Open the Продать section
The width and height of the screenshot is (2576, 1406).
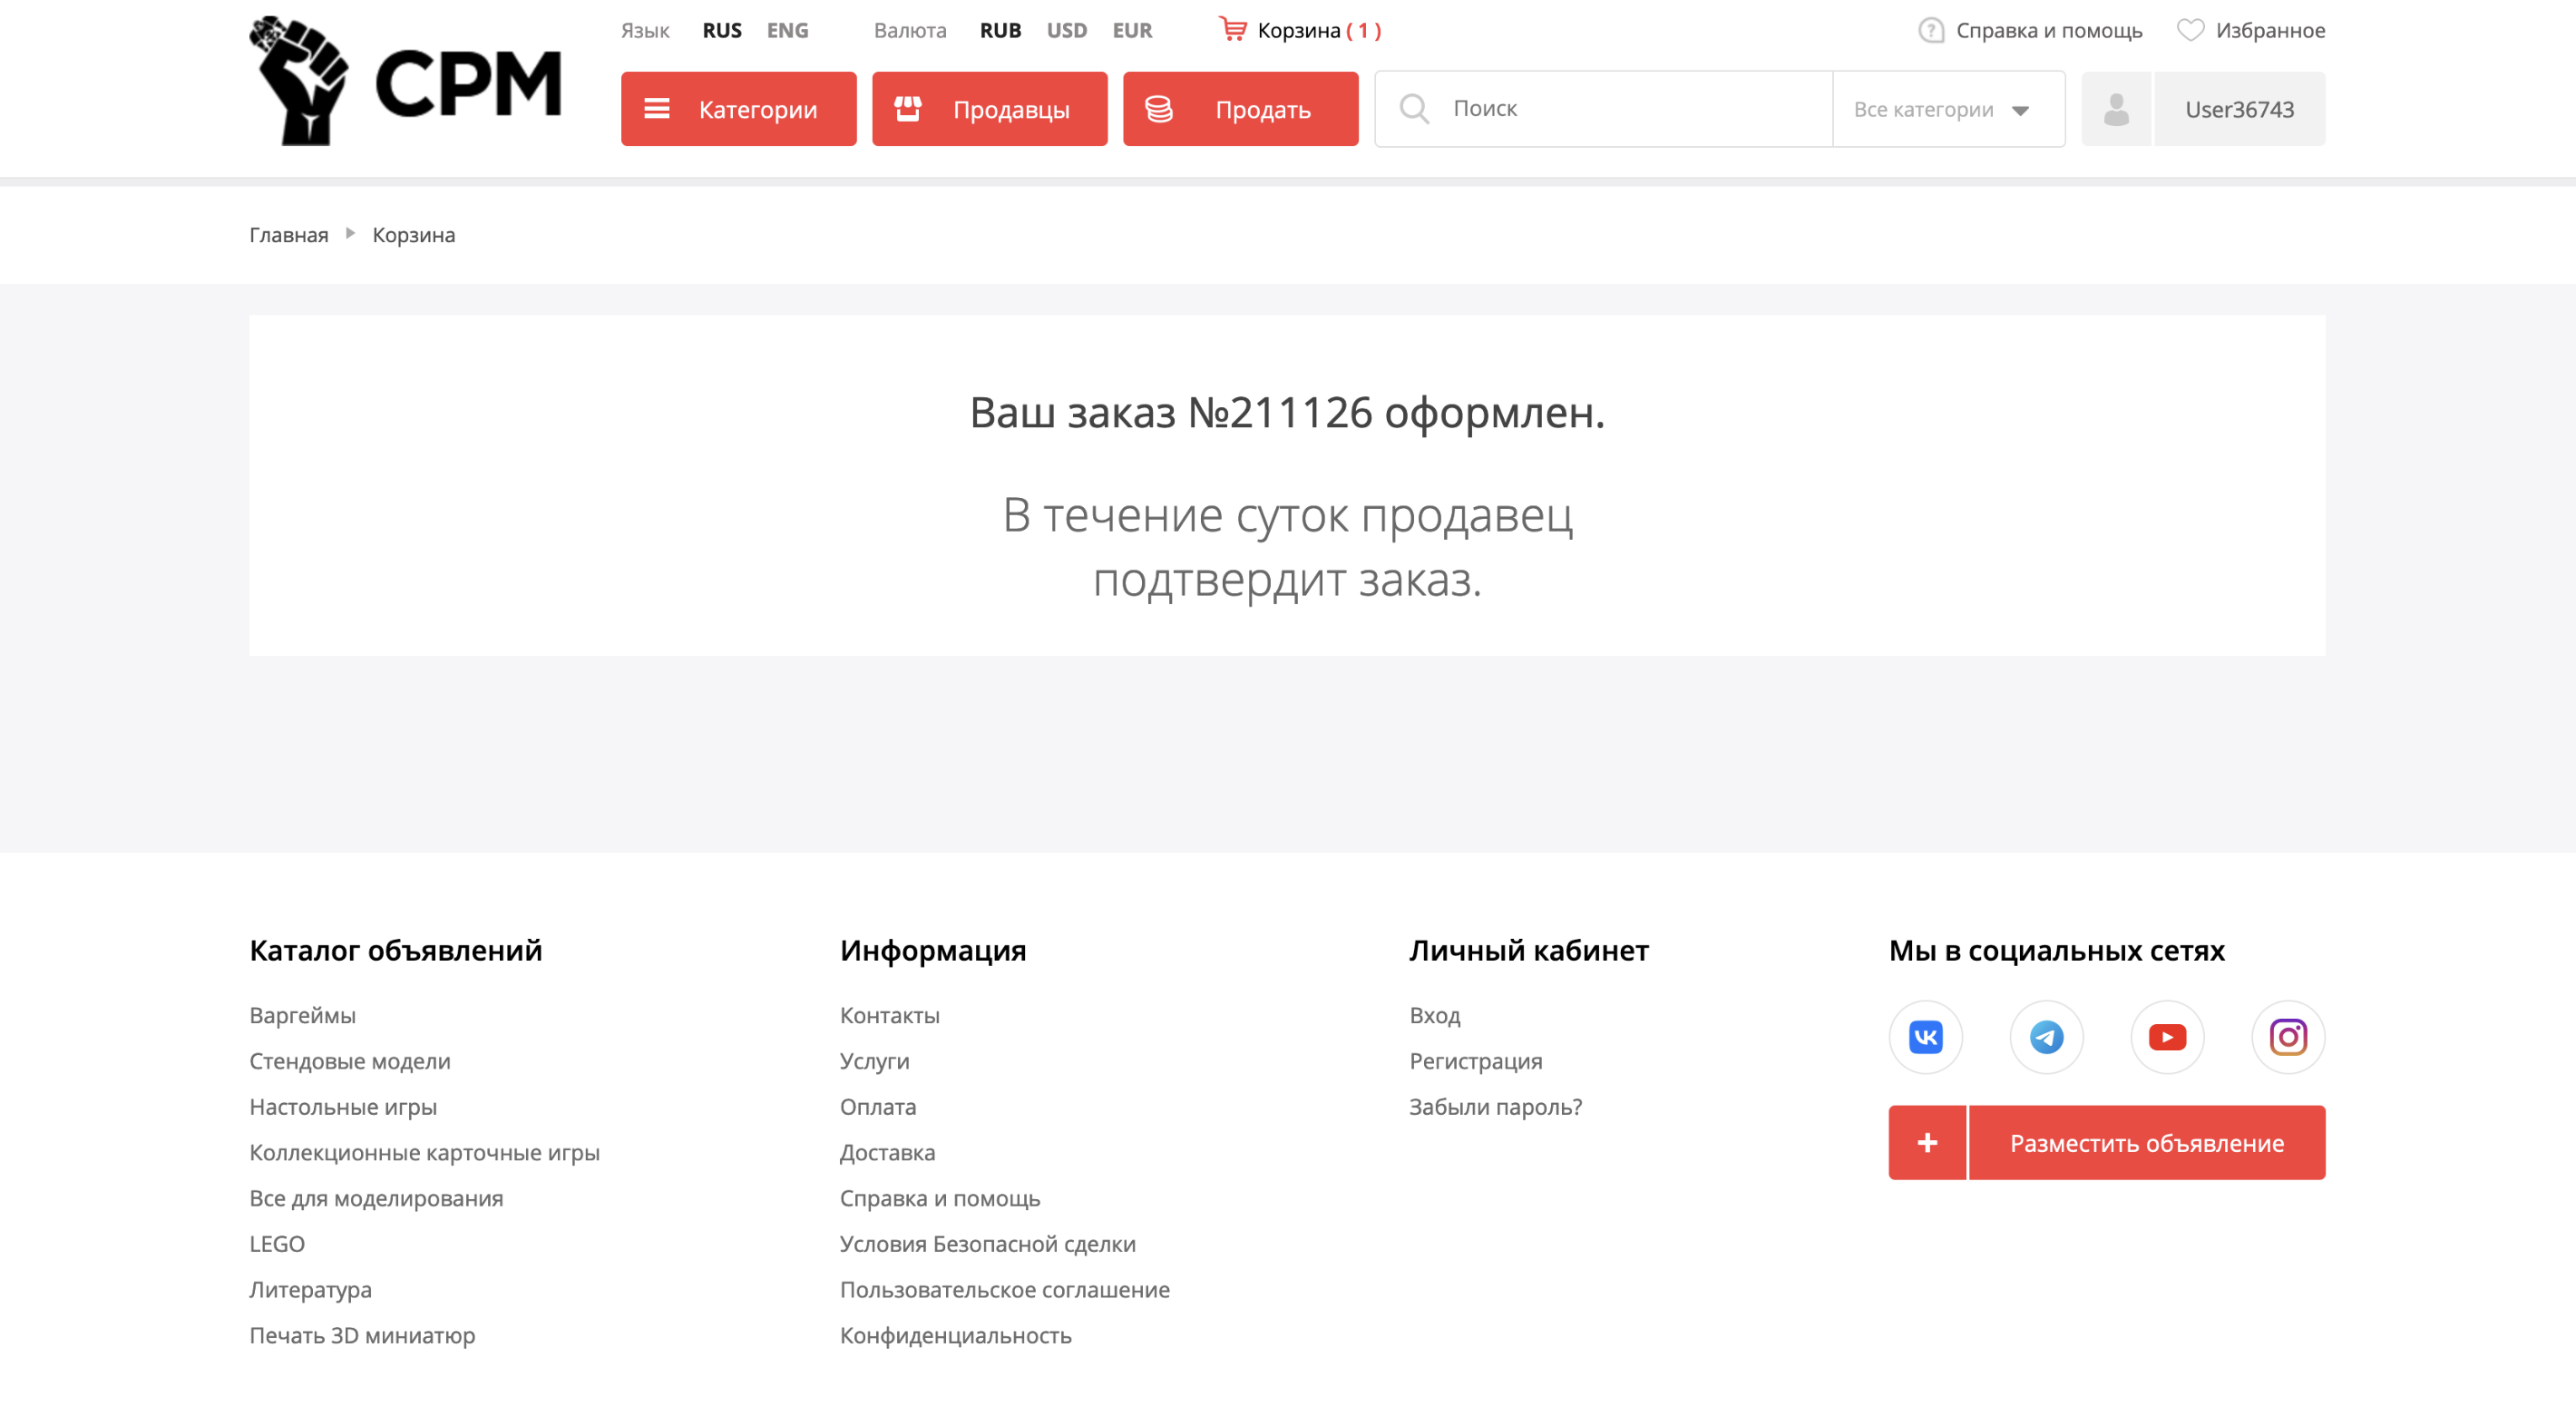coord(1240,109)
